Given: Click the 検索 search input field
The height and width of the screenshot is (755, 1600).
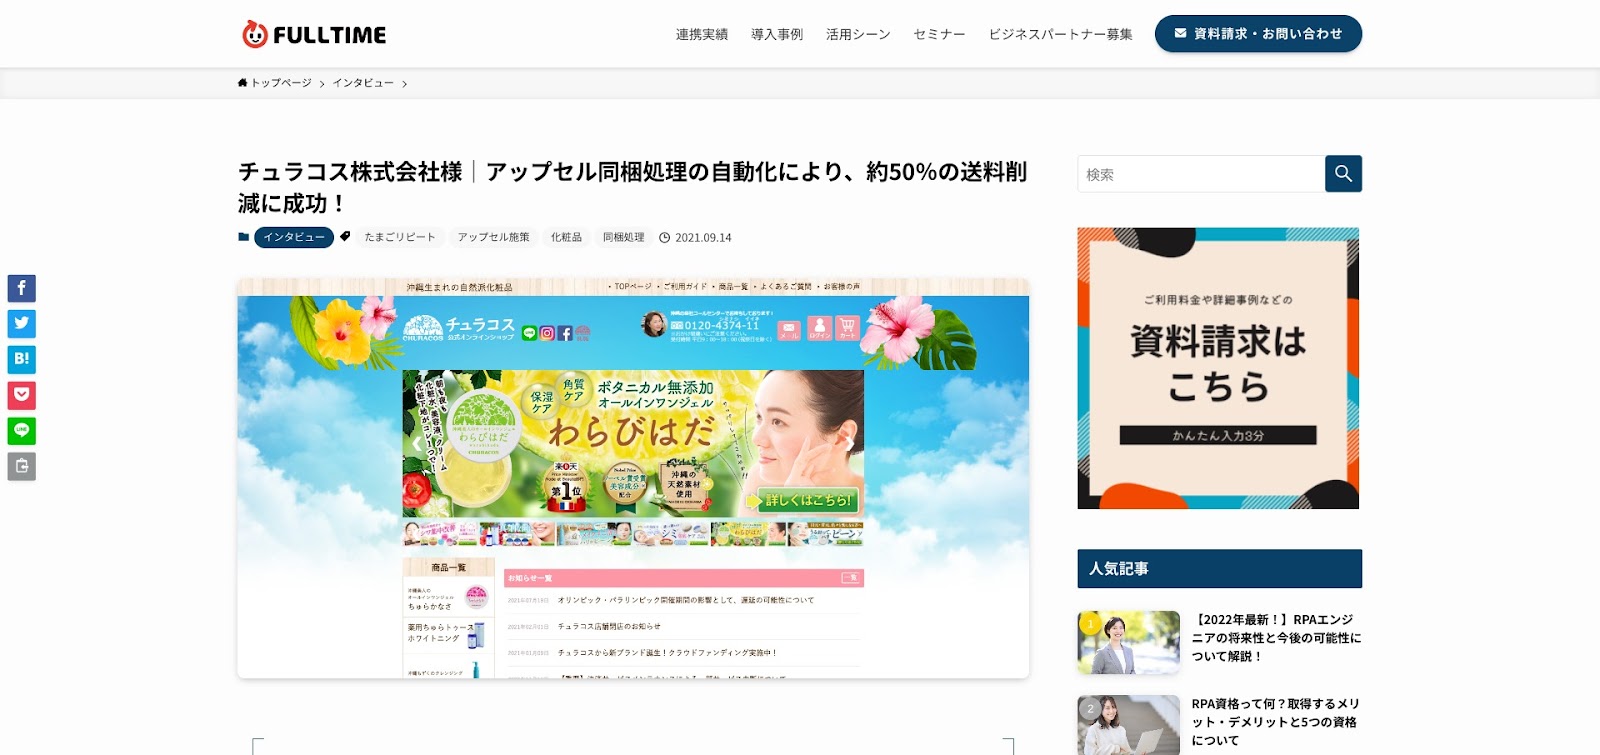Looking at the screenshot, I should pyautogui.click(x=1201, y=174).
